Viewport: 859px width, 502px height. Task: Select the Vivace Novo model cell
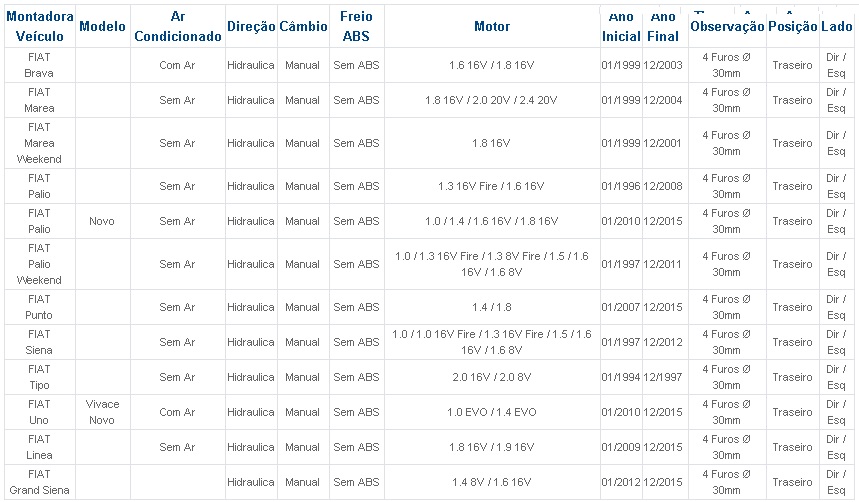102,412
